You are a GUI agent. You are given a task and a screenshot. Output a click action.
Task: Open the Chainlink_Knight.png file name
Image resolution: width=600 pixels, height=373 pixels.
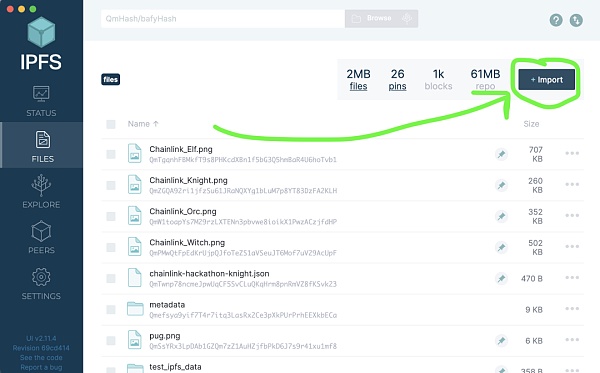point(188,180)
